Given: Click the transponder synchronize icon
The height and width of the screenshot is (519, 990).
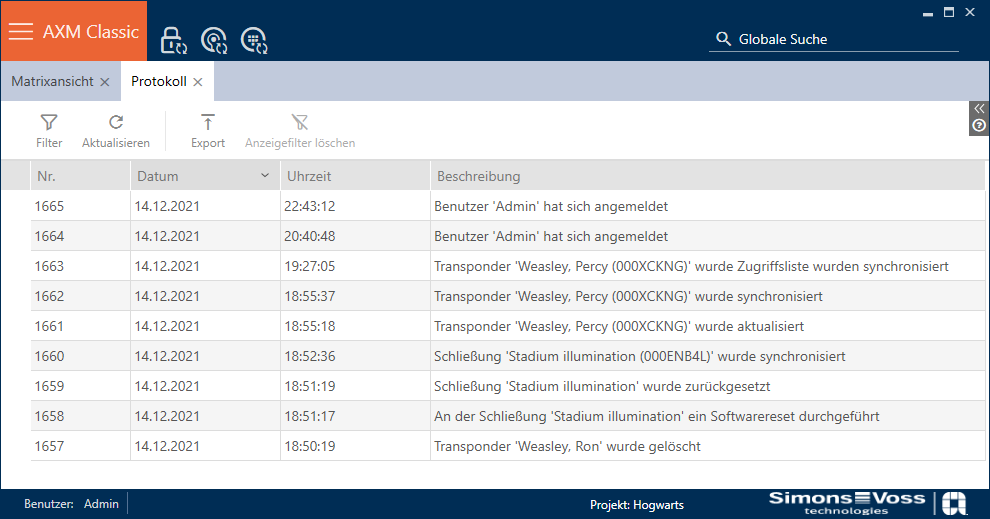Looking at the screenshot, I should coord(213,40).
